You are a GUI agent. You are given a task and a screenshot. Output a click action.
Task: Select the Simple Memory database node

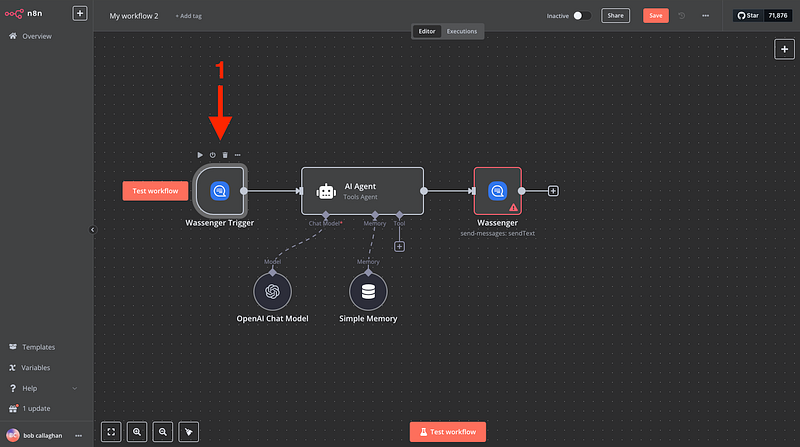(x=368, y=291)
